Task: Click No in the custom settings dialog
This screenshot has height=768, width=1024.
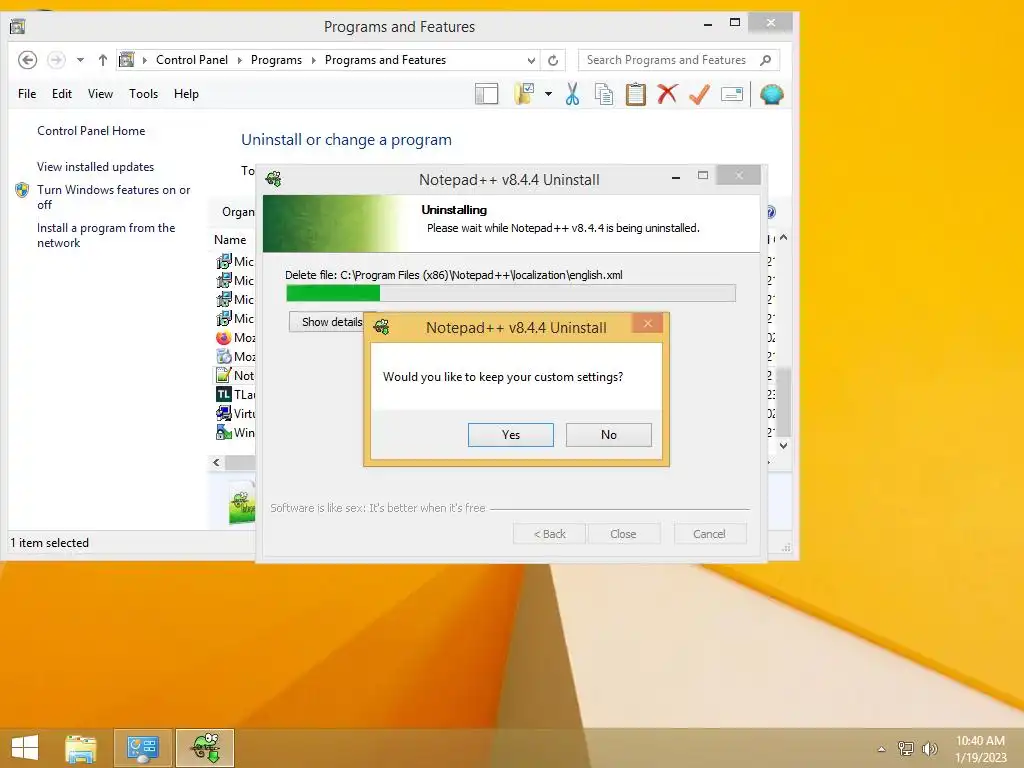Action: 609,435
